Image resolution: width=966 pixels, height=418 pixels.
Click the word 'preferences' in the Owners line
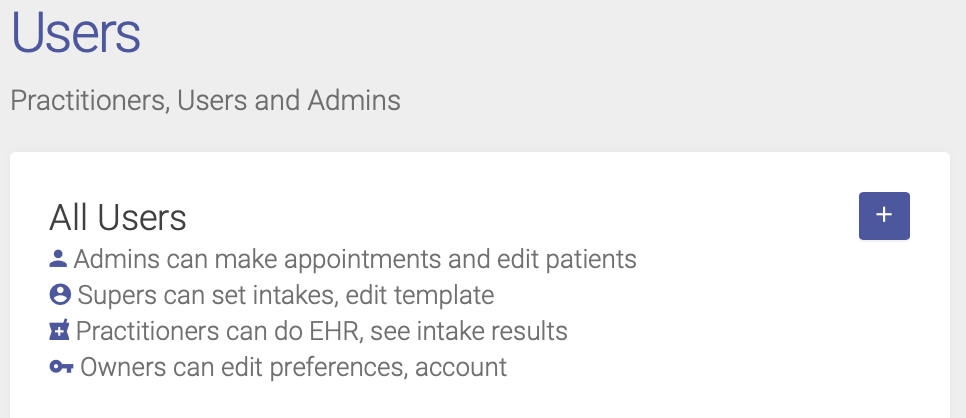[x=339, y=369]
